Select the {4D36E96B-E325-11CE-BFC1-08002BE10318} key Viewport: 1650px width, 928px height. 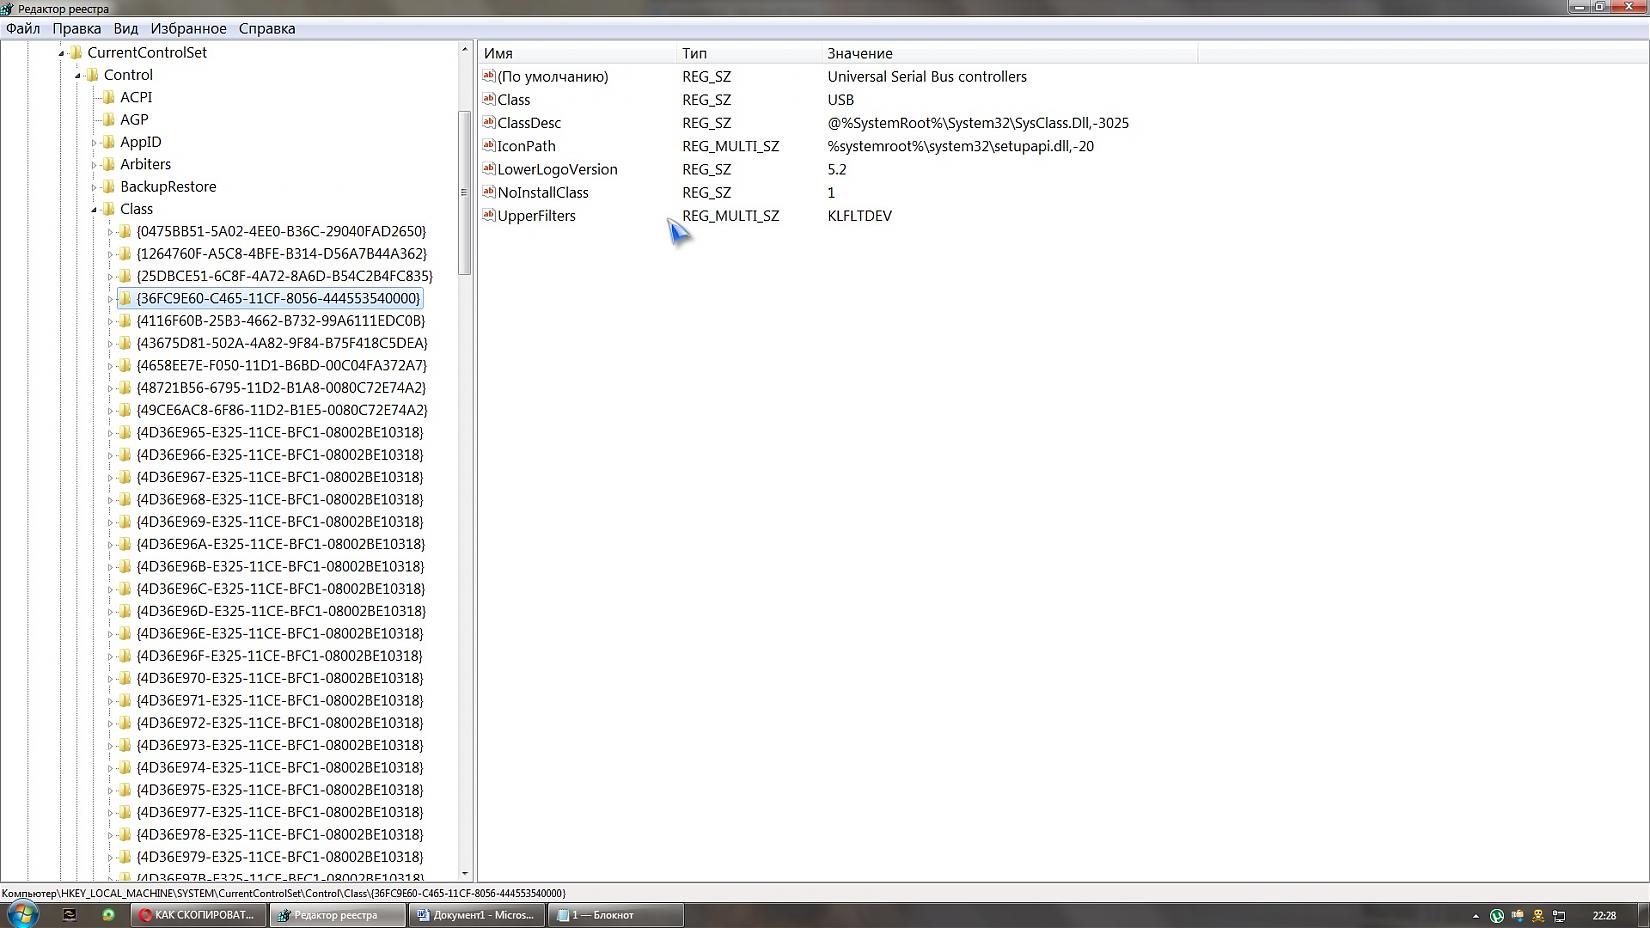280,566
